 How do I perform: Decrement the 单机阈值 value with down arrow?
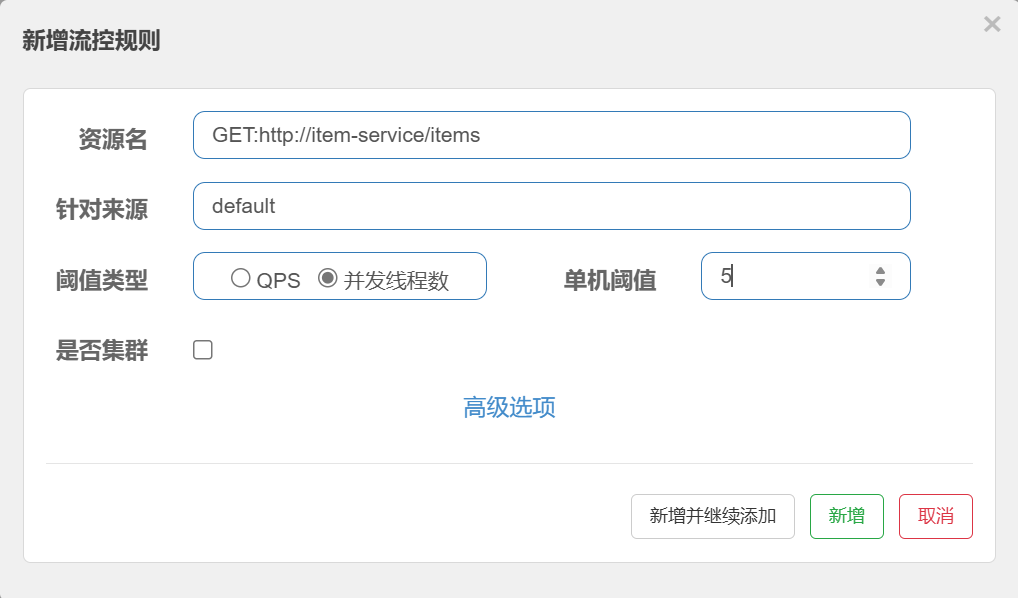pos(880,283)
